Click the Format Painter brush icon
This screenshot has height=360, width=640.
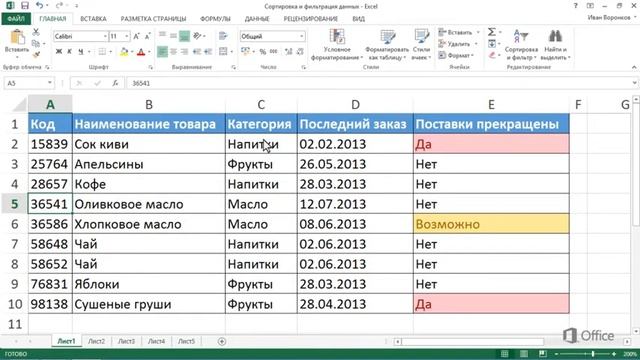point(36,54)
